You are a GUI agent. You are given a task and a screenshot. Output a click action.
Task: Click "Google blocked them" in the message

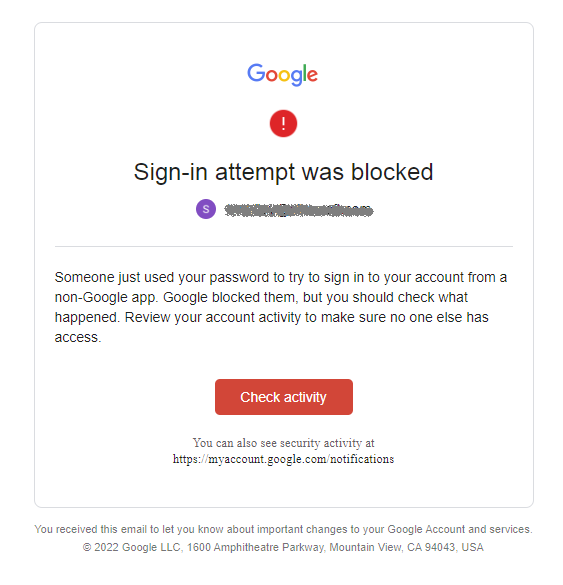tap(229, 297)
